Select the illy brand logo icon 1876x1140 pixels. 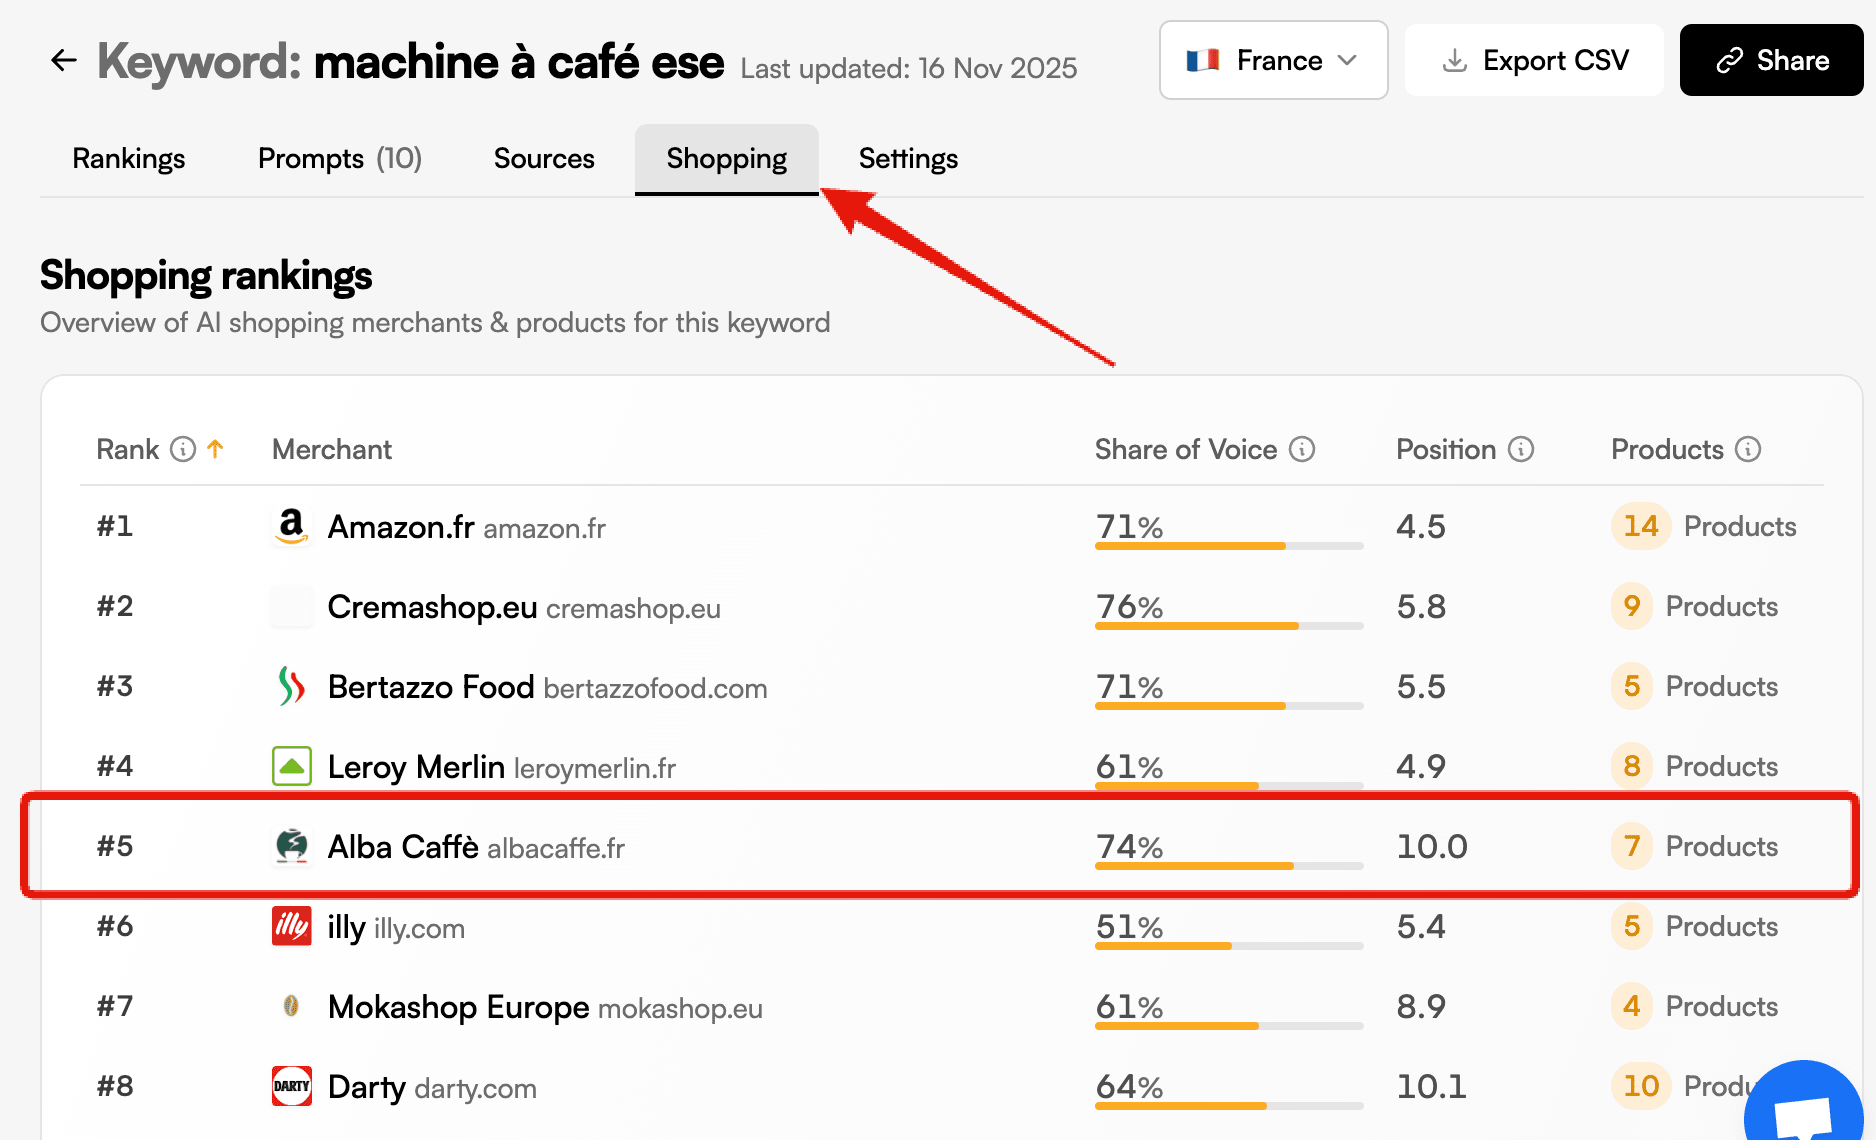tap(291, 926)
